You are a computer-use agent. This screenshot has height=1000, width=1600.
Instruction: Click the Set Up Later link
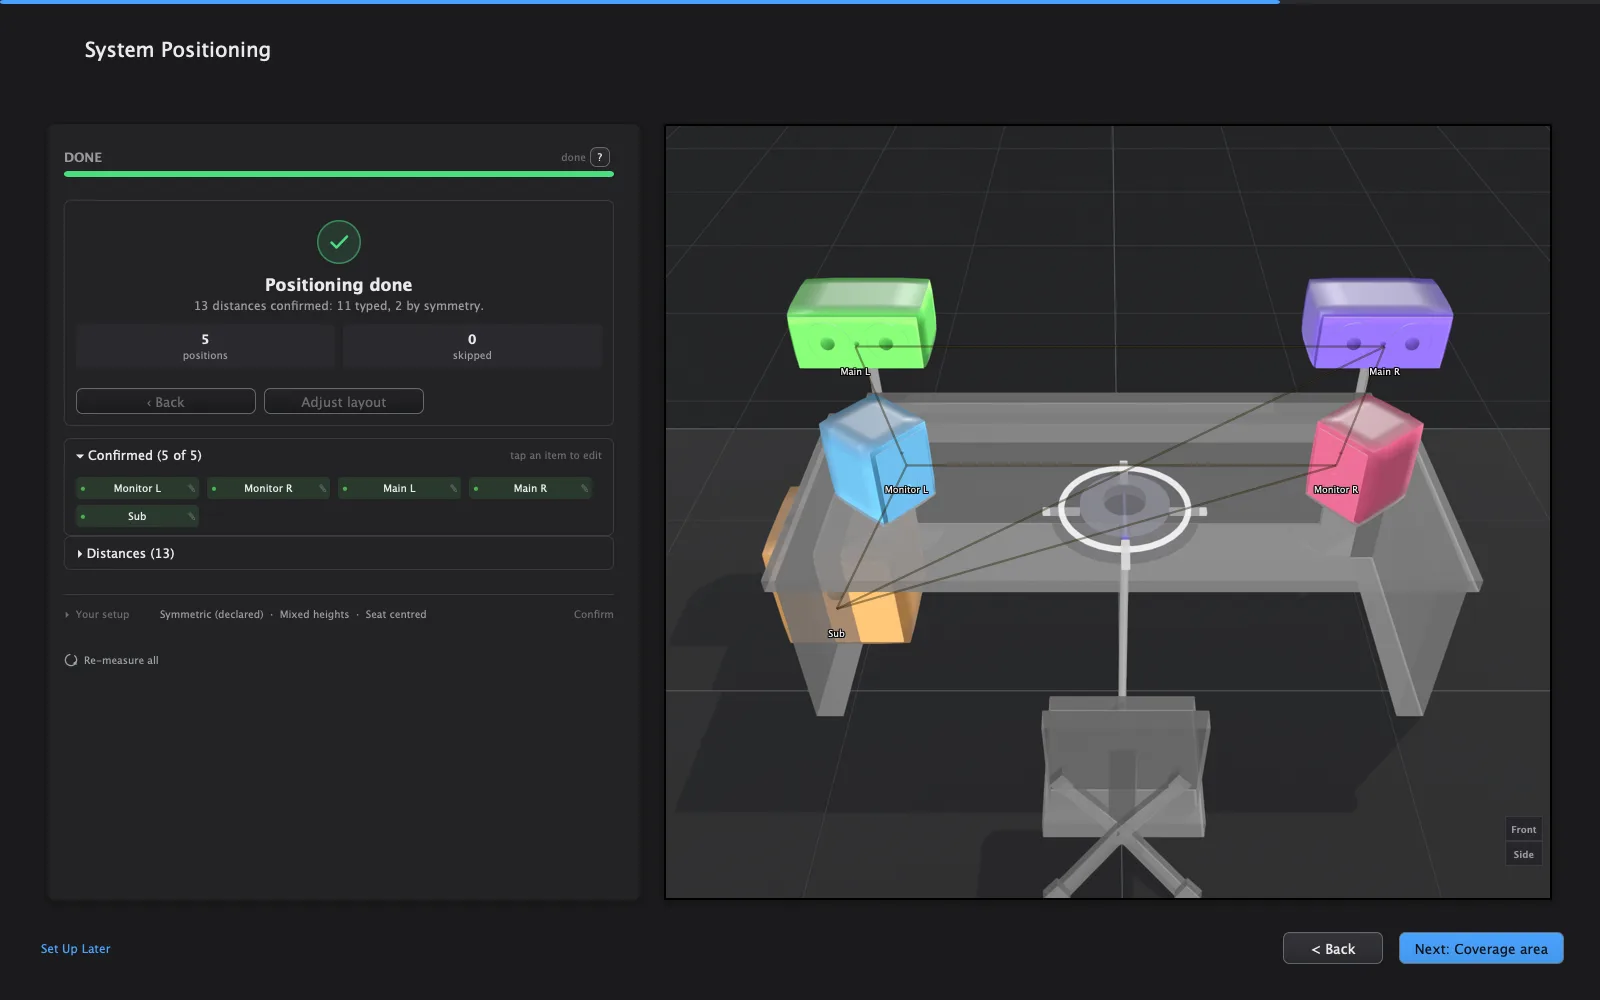pos(76,949)
